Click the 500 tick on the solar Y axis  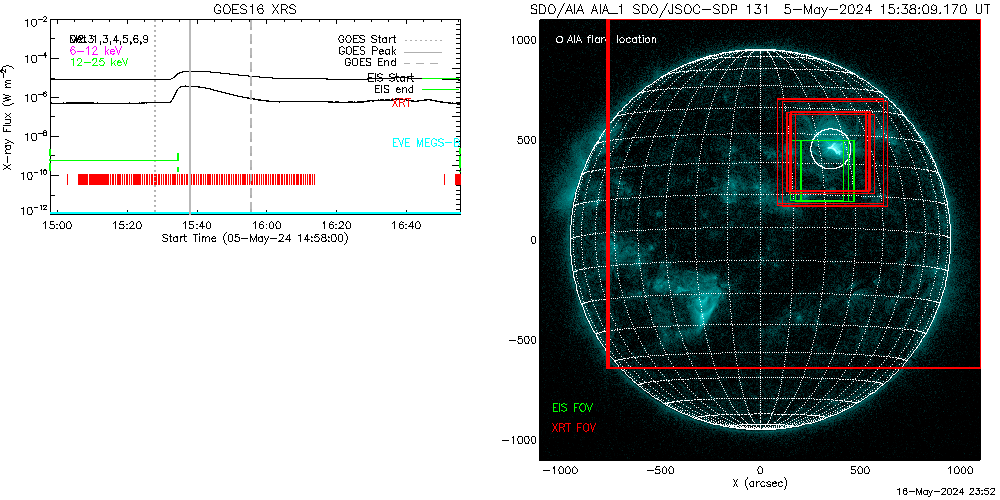[x=526, y=140]
